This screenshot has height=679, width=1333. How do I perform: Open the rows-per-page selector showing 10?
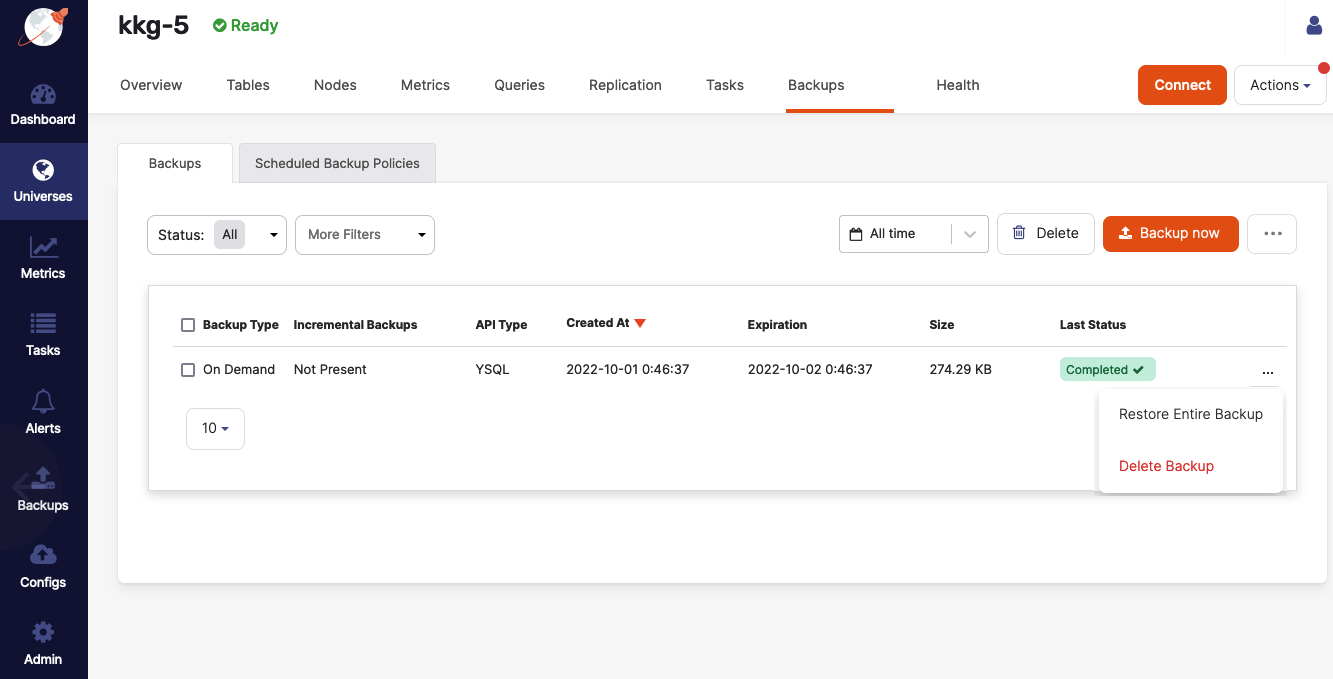coord(215,428)
